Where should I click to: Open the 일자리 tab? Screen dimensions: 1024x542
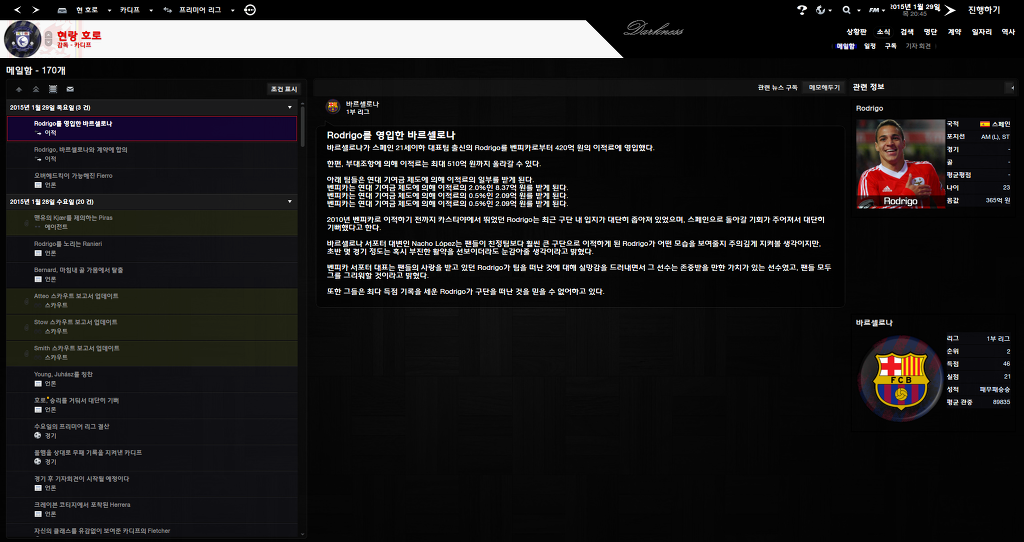click(x=982, y=31)
